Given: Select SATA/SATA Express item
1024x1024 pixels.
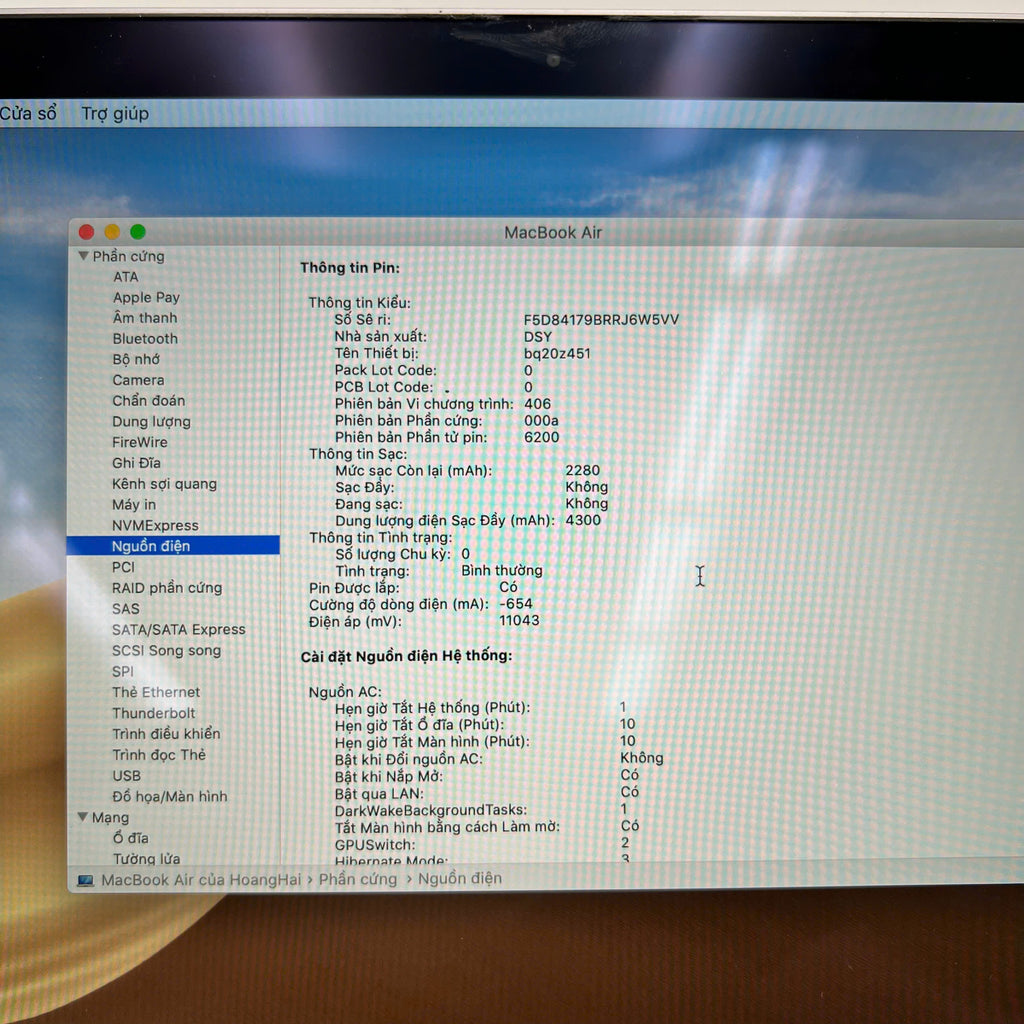Looking at the screenshot, I should (178, 630).
